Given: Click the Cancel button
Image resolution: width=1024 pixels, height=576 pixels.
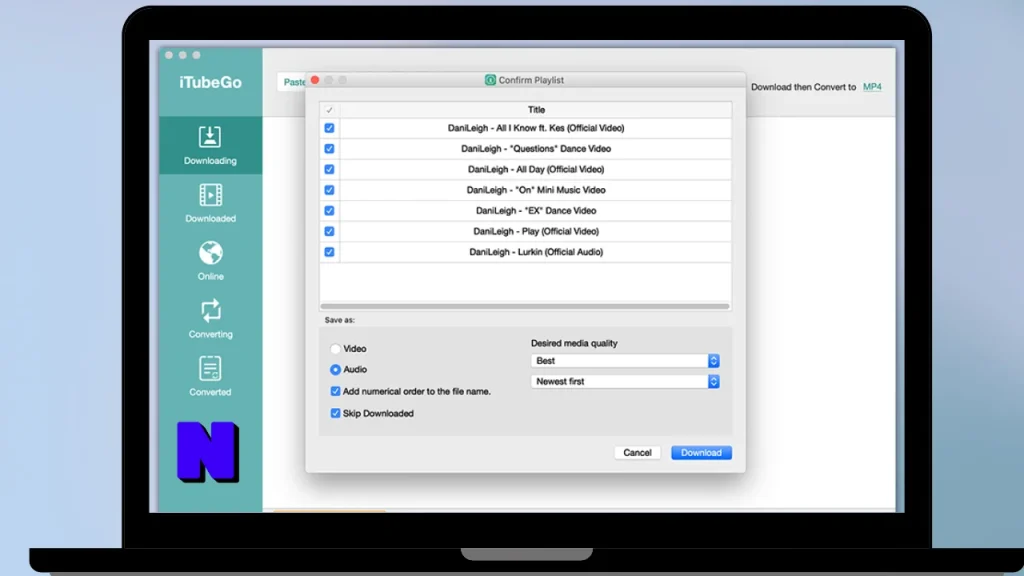Looking at the screenshot, I should coord(637,453).
